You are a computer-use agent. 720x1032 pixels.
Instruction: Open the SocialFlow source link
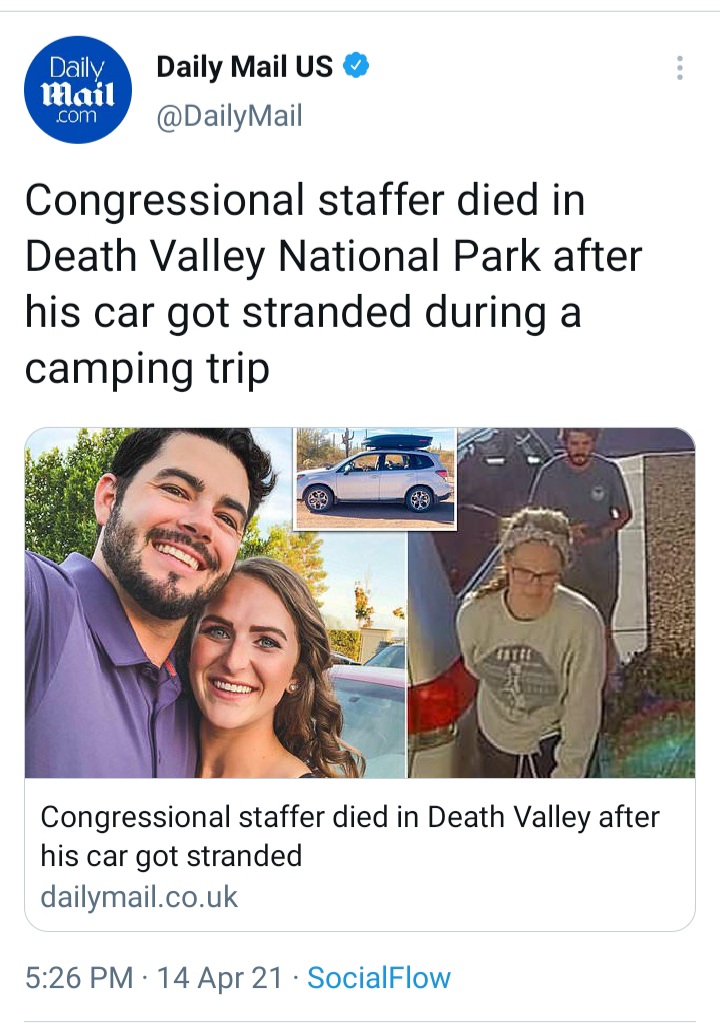pos(379,978)
